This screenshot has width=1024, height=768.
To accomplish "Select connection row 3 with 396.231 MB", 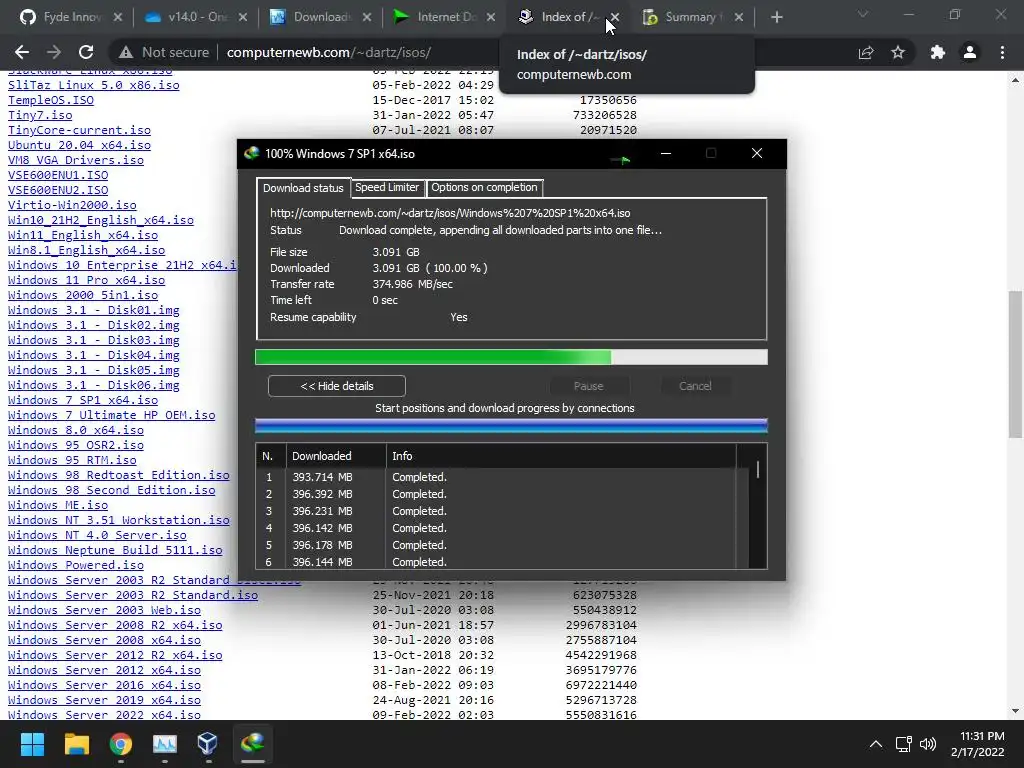I will click(496, 511).
